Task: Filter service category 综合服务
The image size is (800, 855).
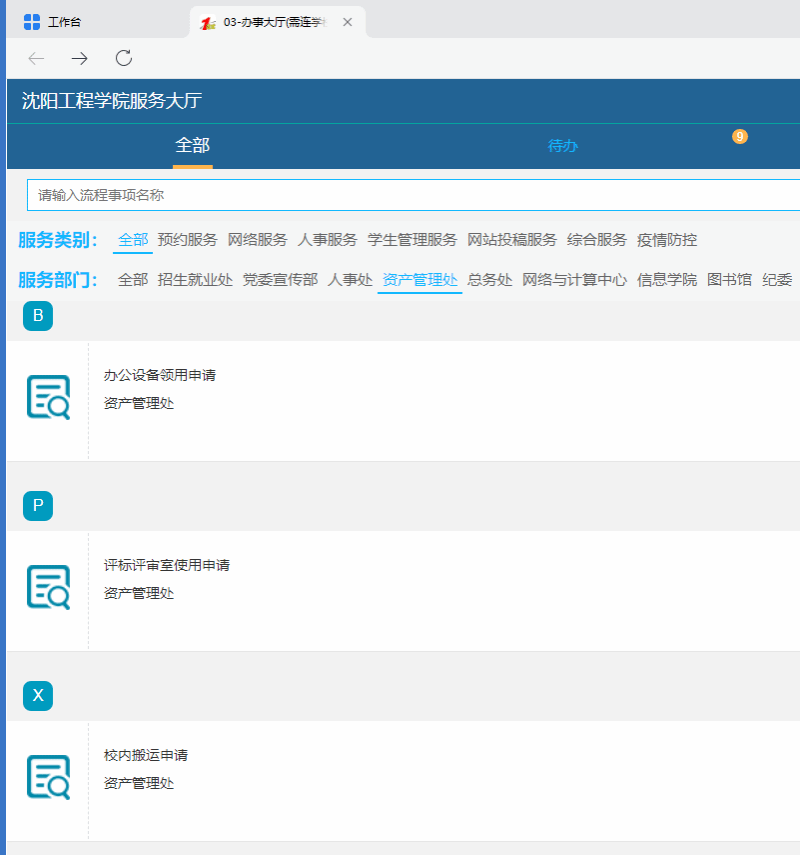Action: point(597,240)
